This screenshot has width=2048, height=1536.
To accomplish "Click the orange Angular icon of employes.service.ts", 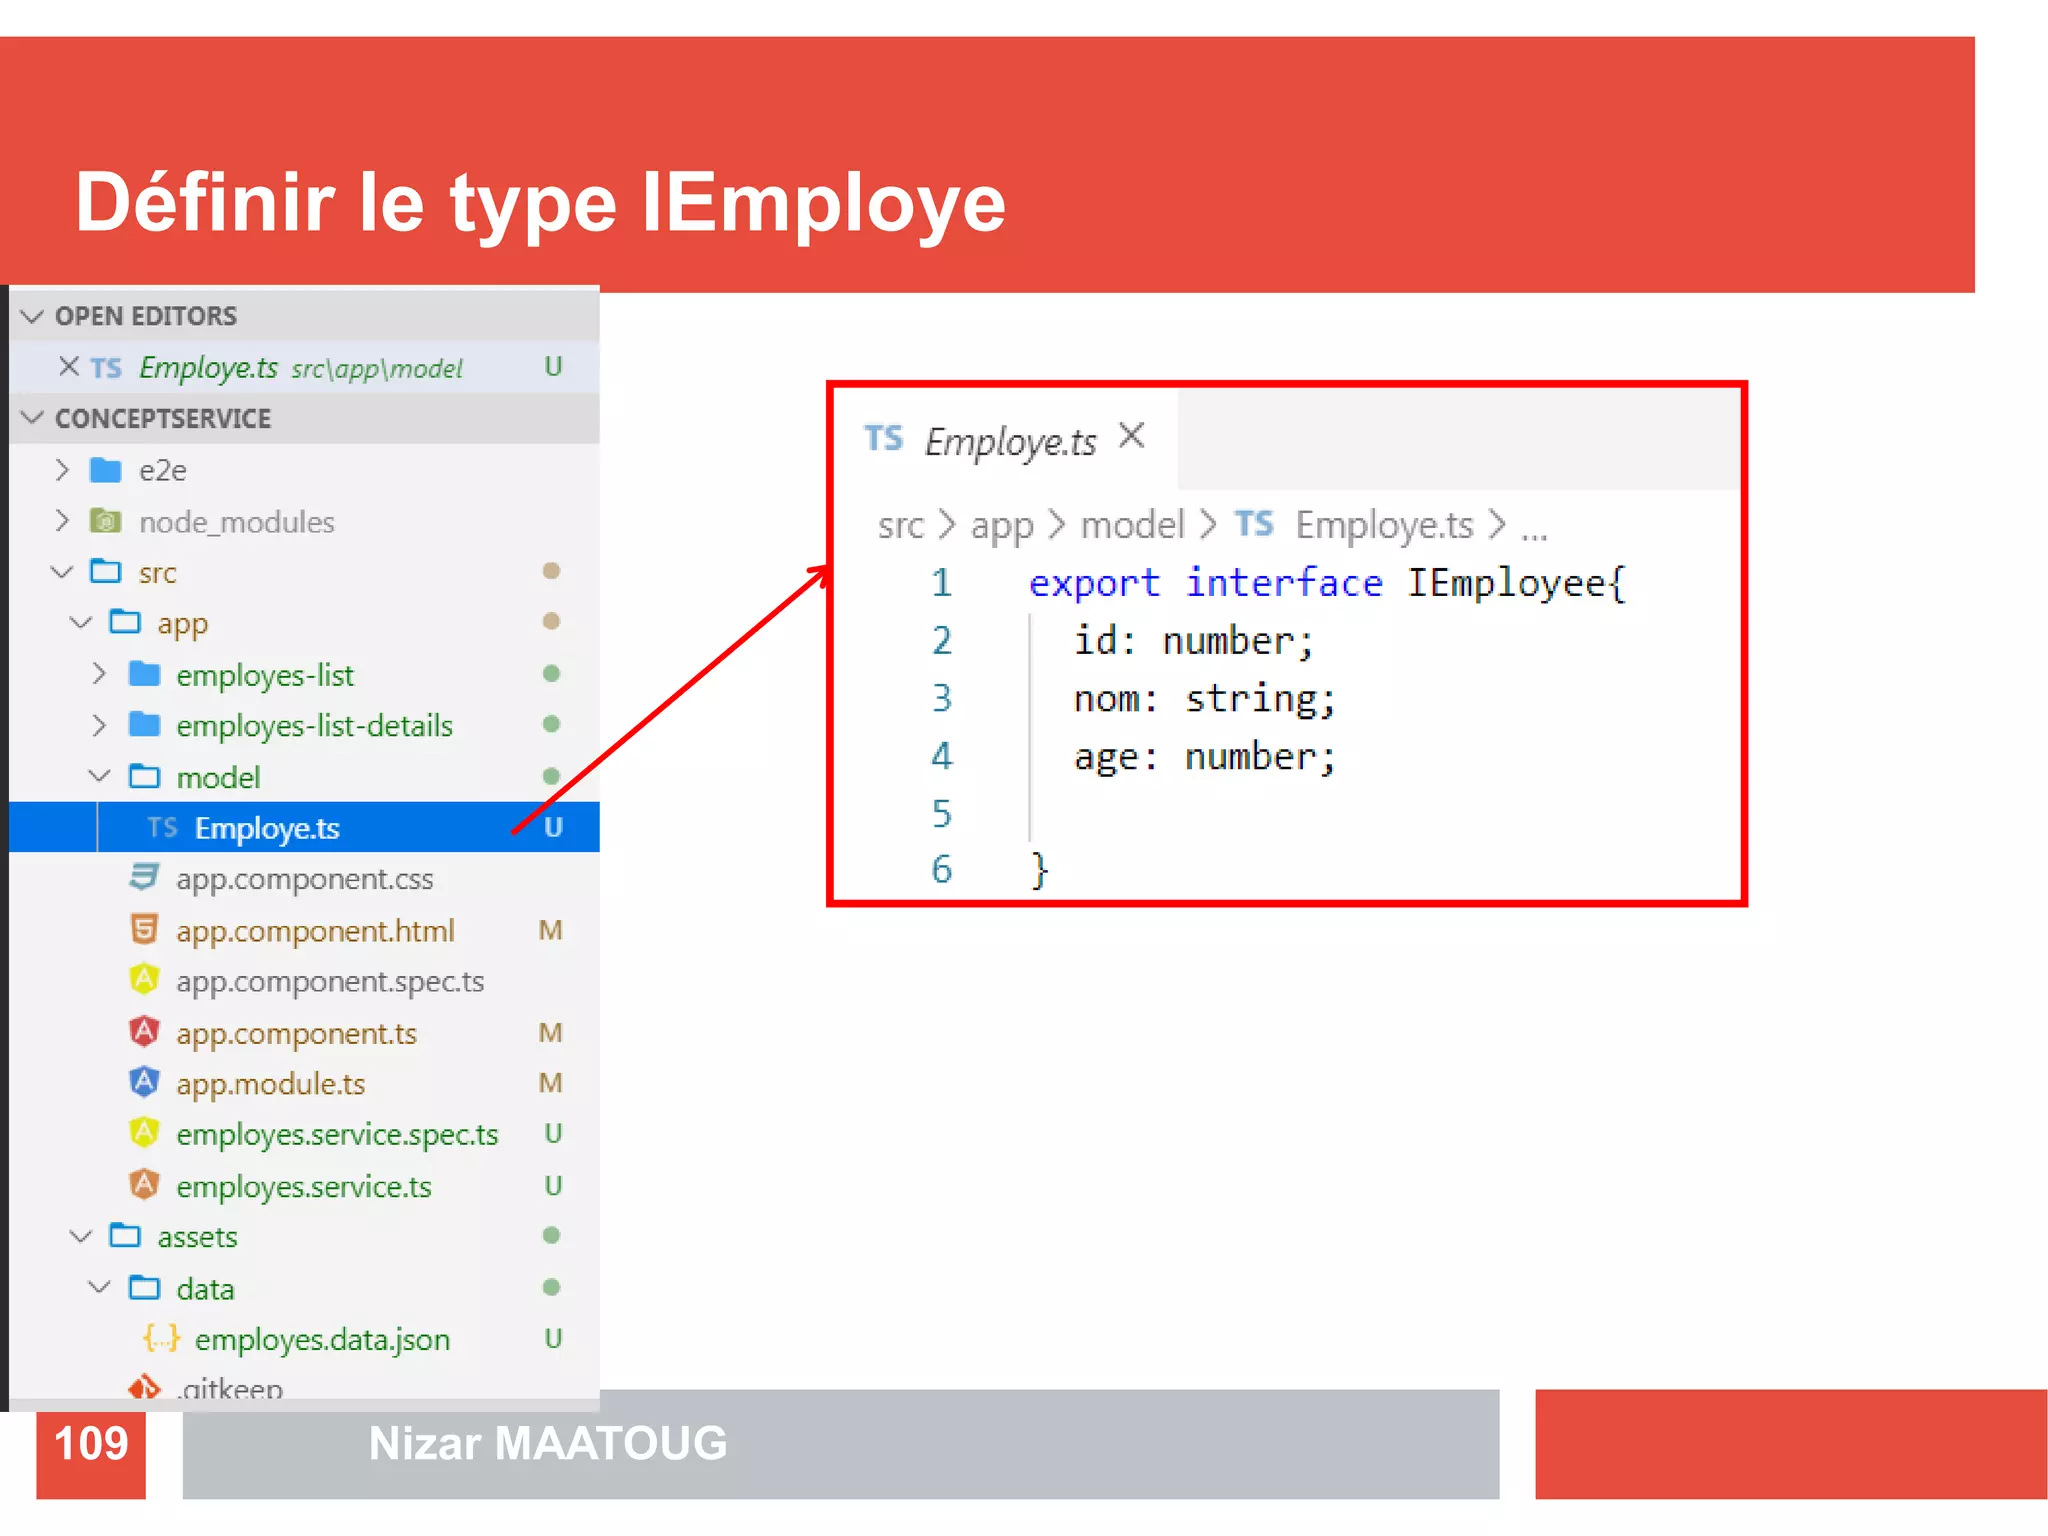I will click(144, 1185).
